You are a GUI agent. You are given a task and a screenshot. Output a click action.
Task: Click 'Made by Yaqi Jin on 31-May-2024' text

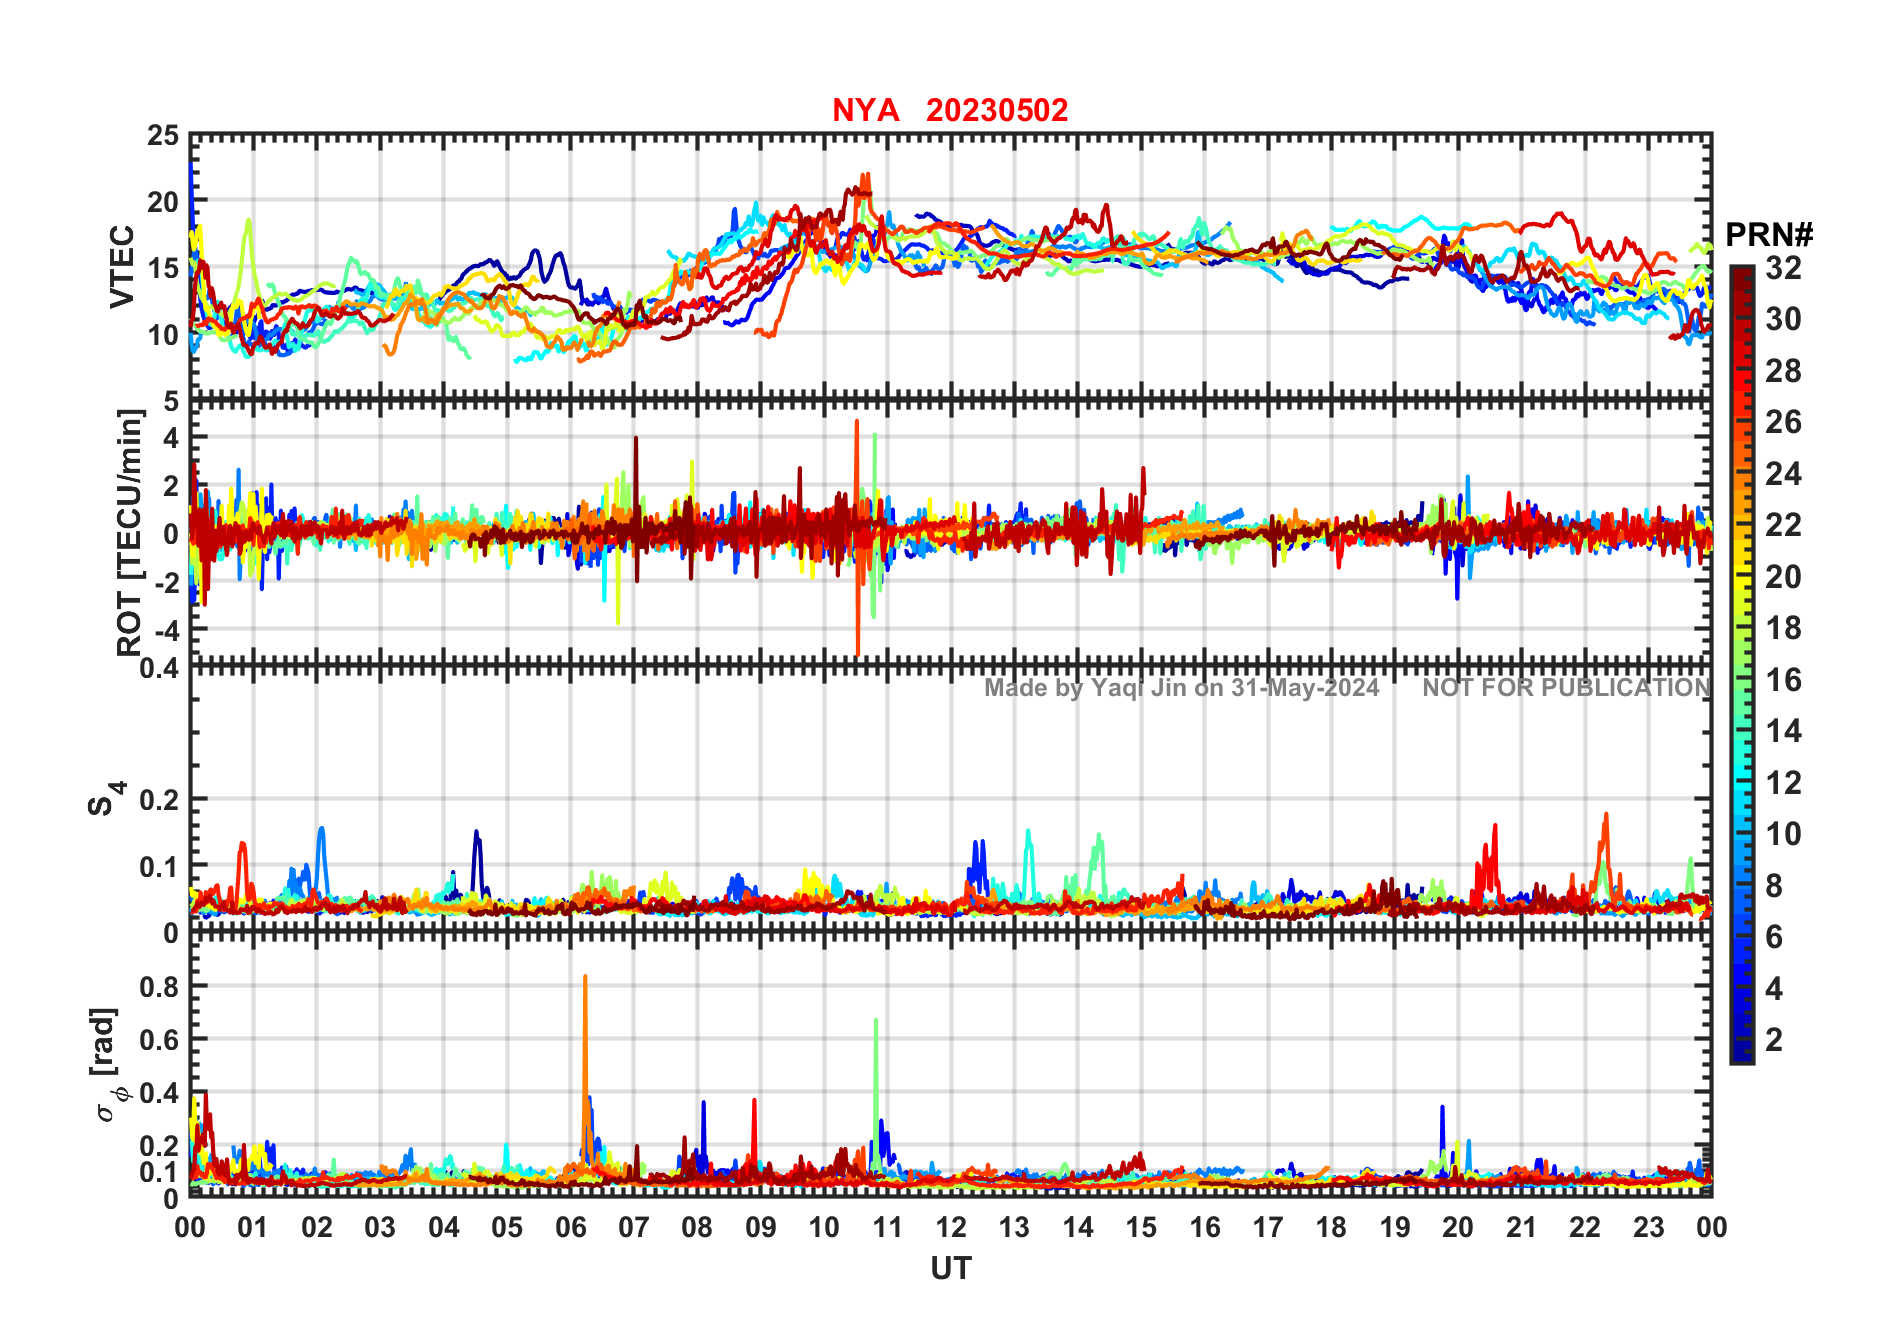1182,688
